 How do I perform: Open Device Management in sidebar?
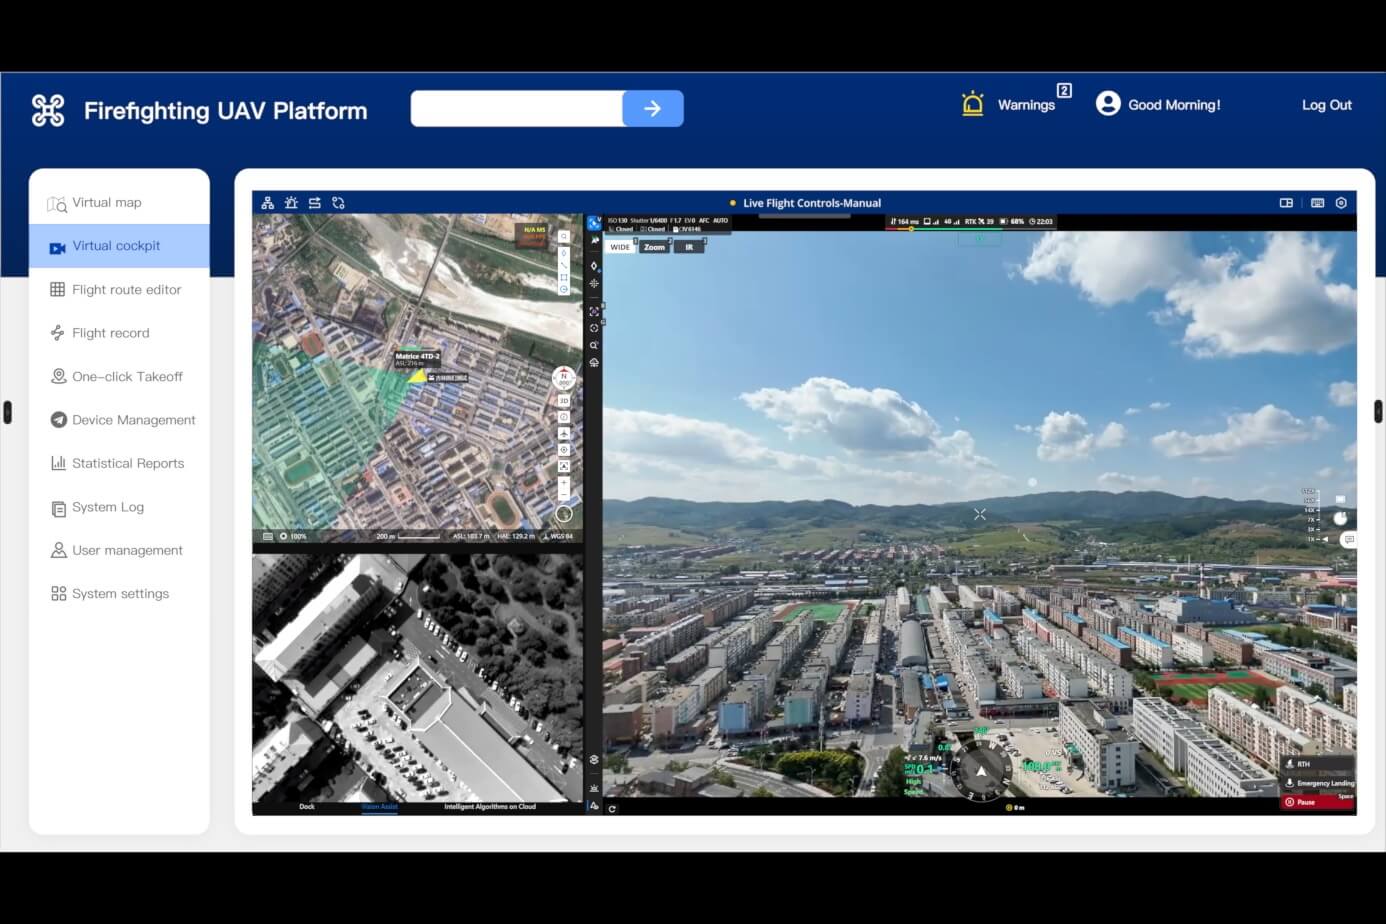pos(133,420)
